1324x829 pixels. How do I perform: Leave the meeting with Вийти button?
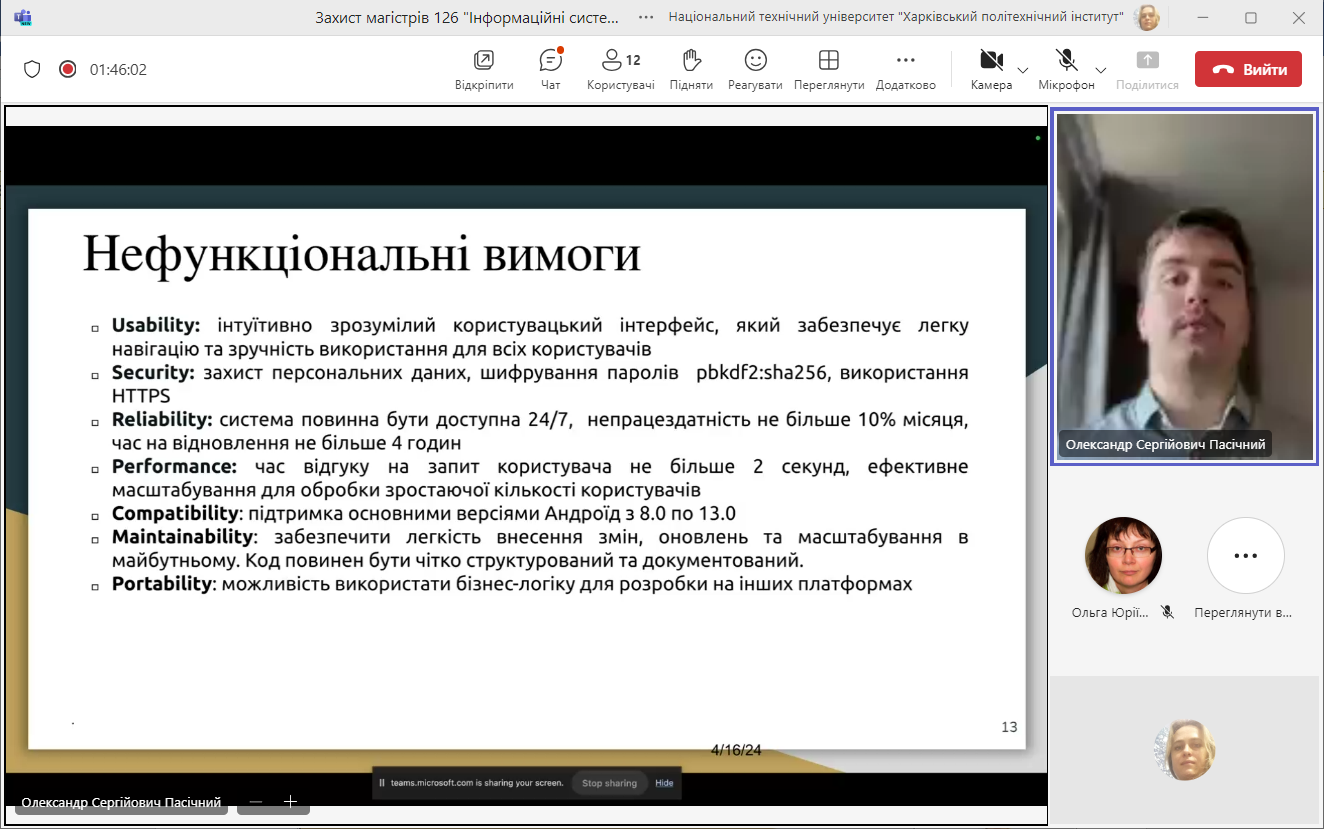click(x=1248, y=69)
